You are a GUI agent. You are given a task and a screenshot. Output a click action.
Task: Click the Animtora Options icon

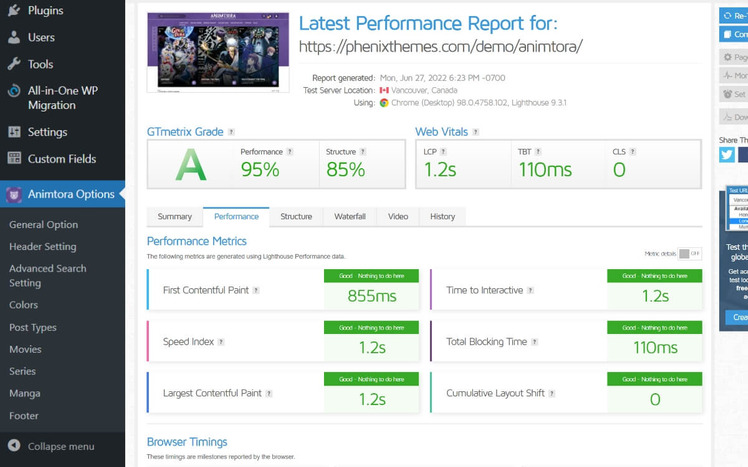point(14,194)
